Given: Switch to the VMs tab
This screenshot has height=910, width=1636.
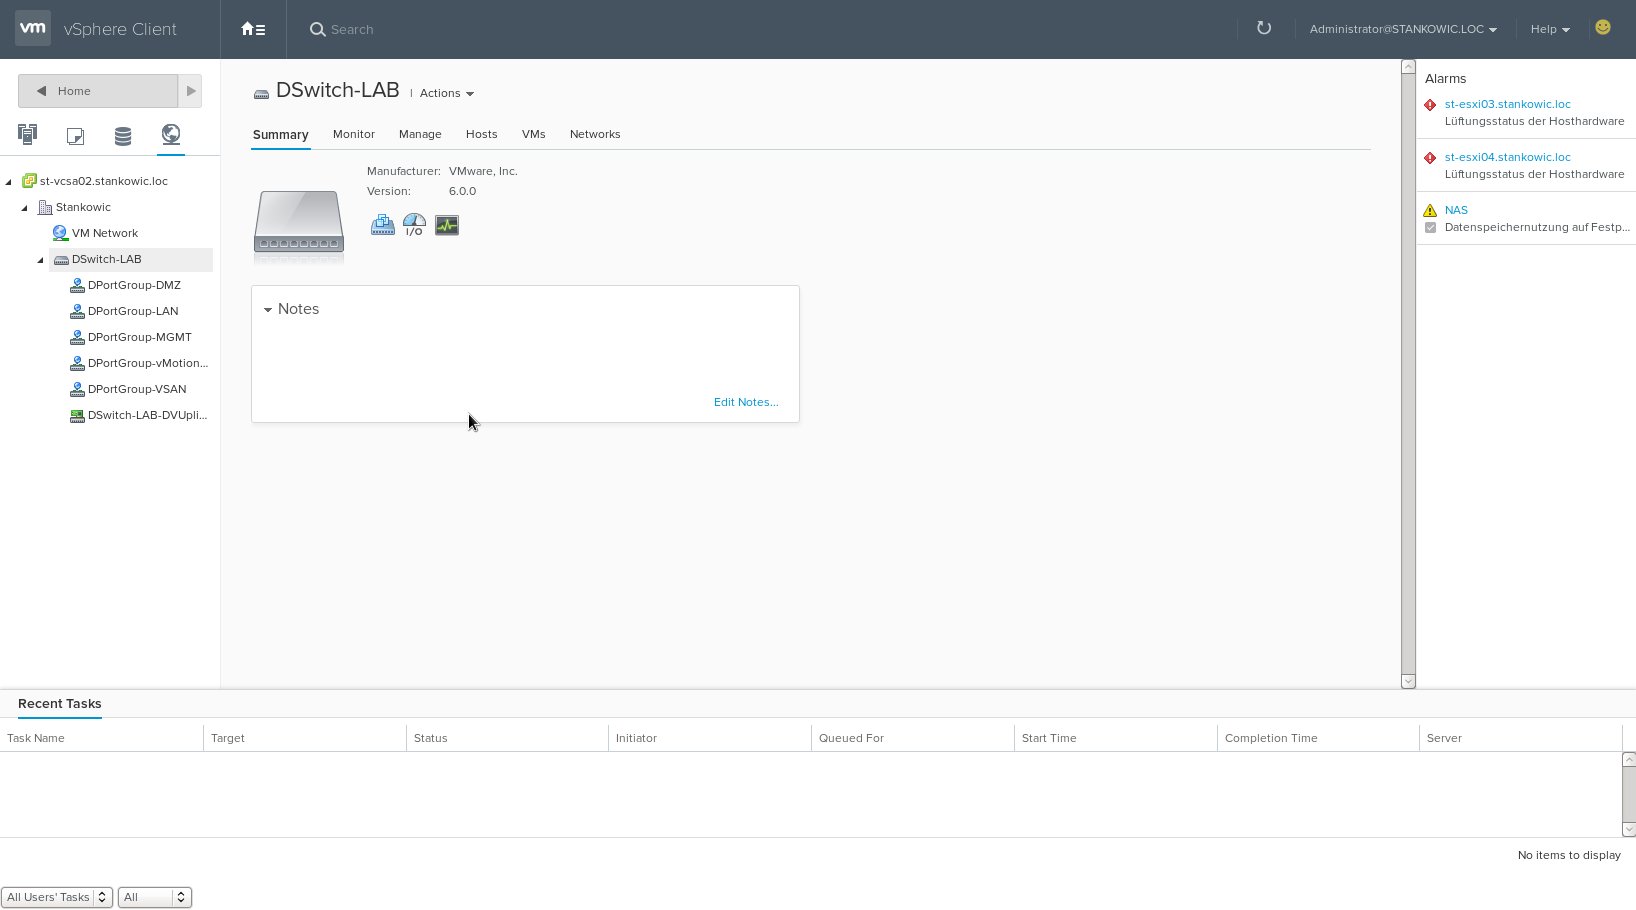Looking at the screenshot, I should point(533,134).
